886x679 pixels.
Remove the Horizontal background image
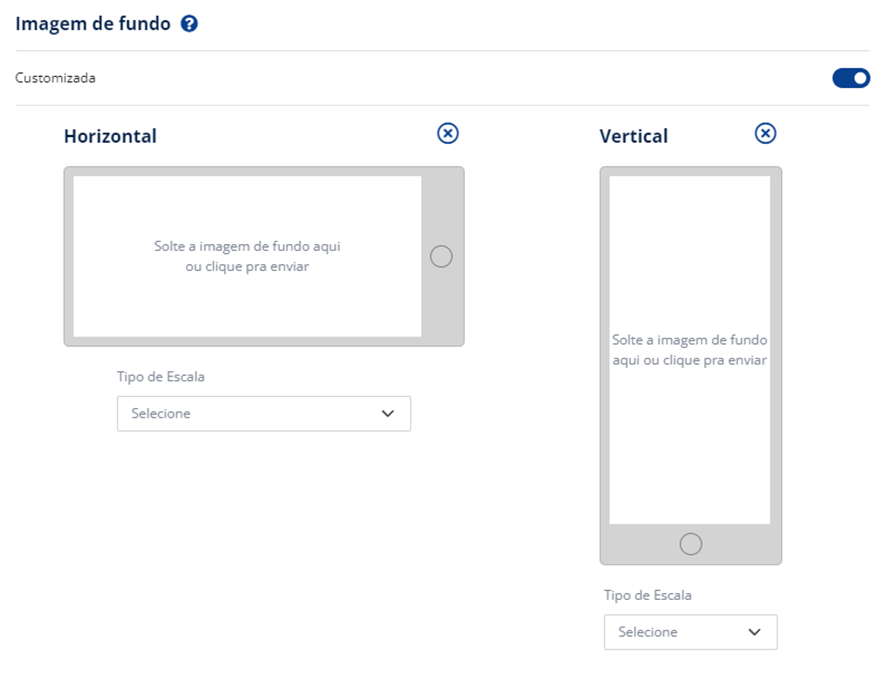click(x=448, y=133)
